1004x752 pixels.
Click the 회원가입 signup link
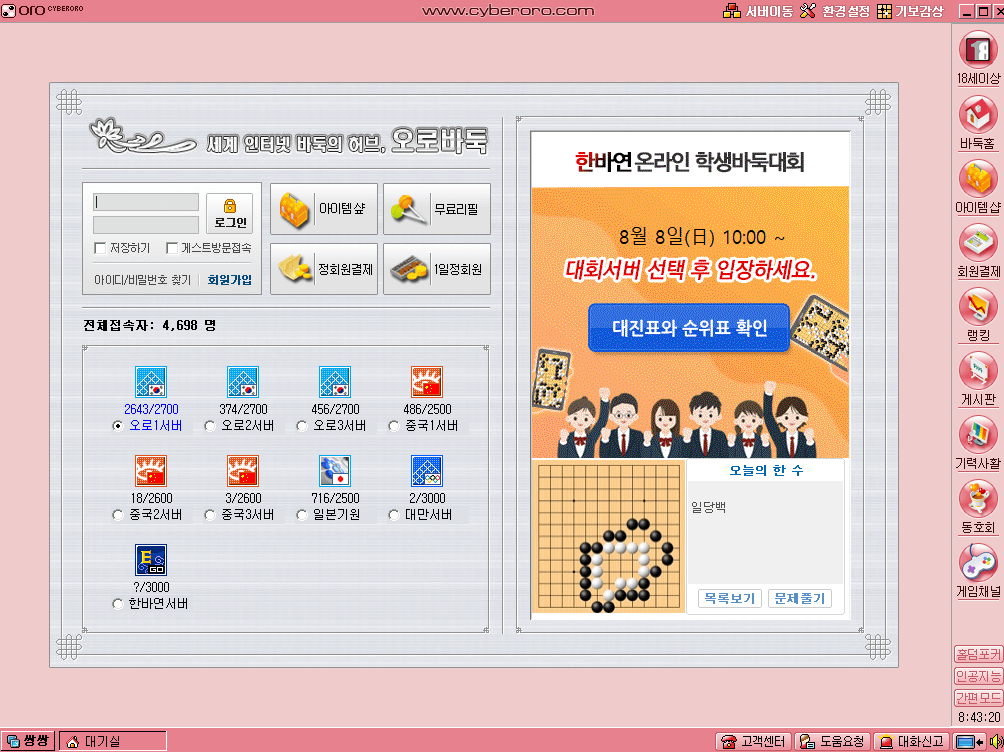tap(229, 280)
